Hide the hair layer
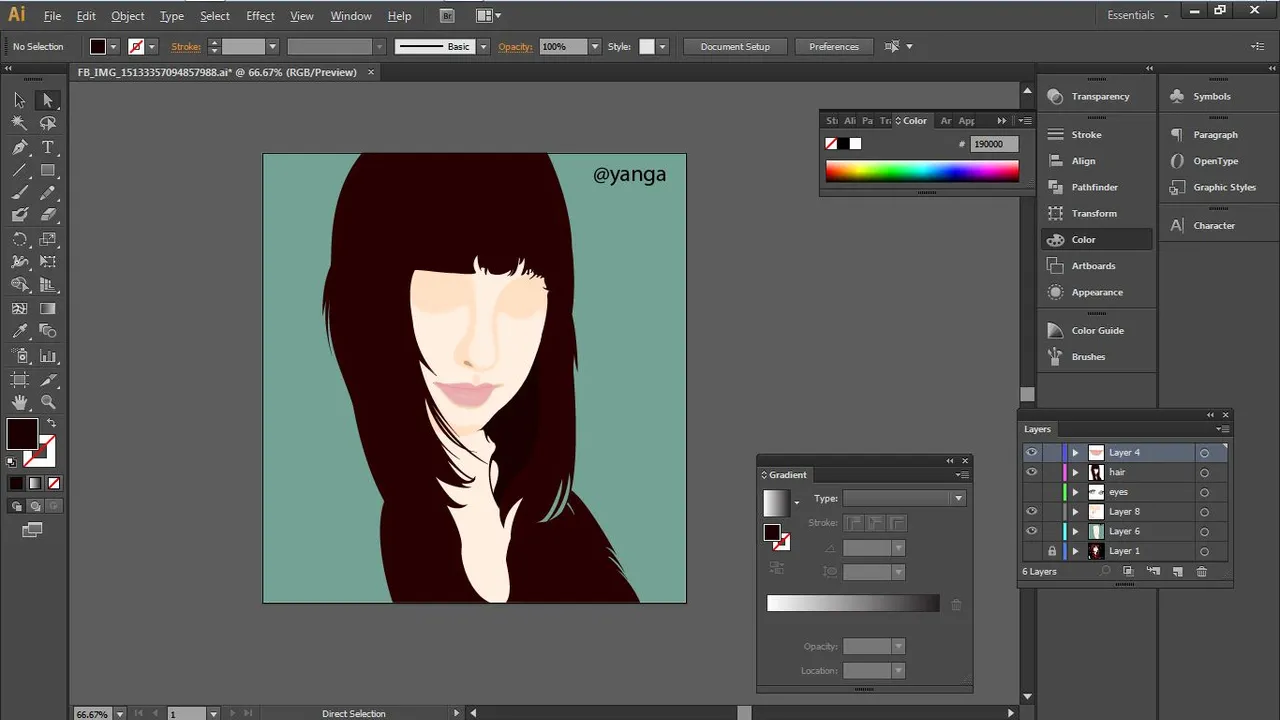The height and width of the screenshot is (720, 1280). tap(1032, 472)
